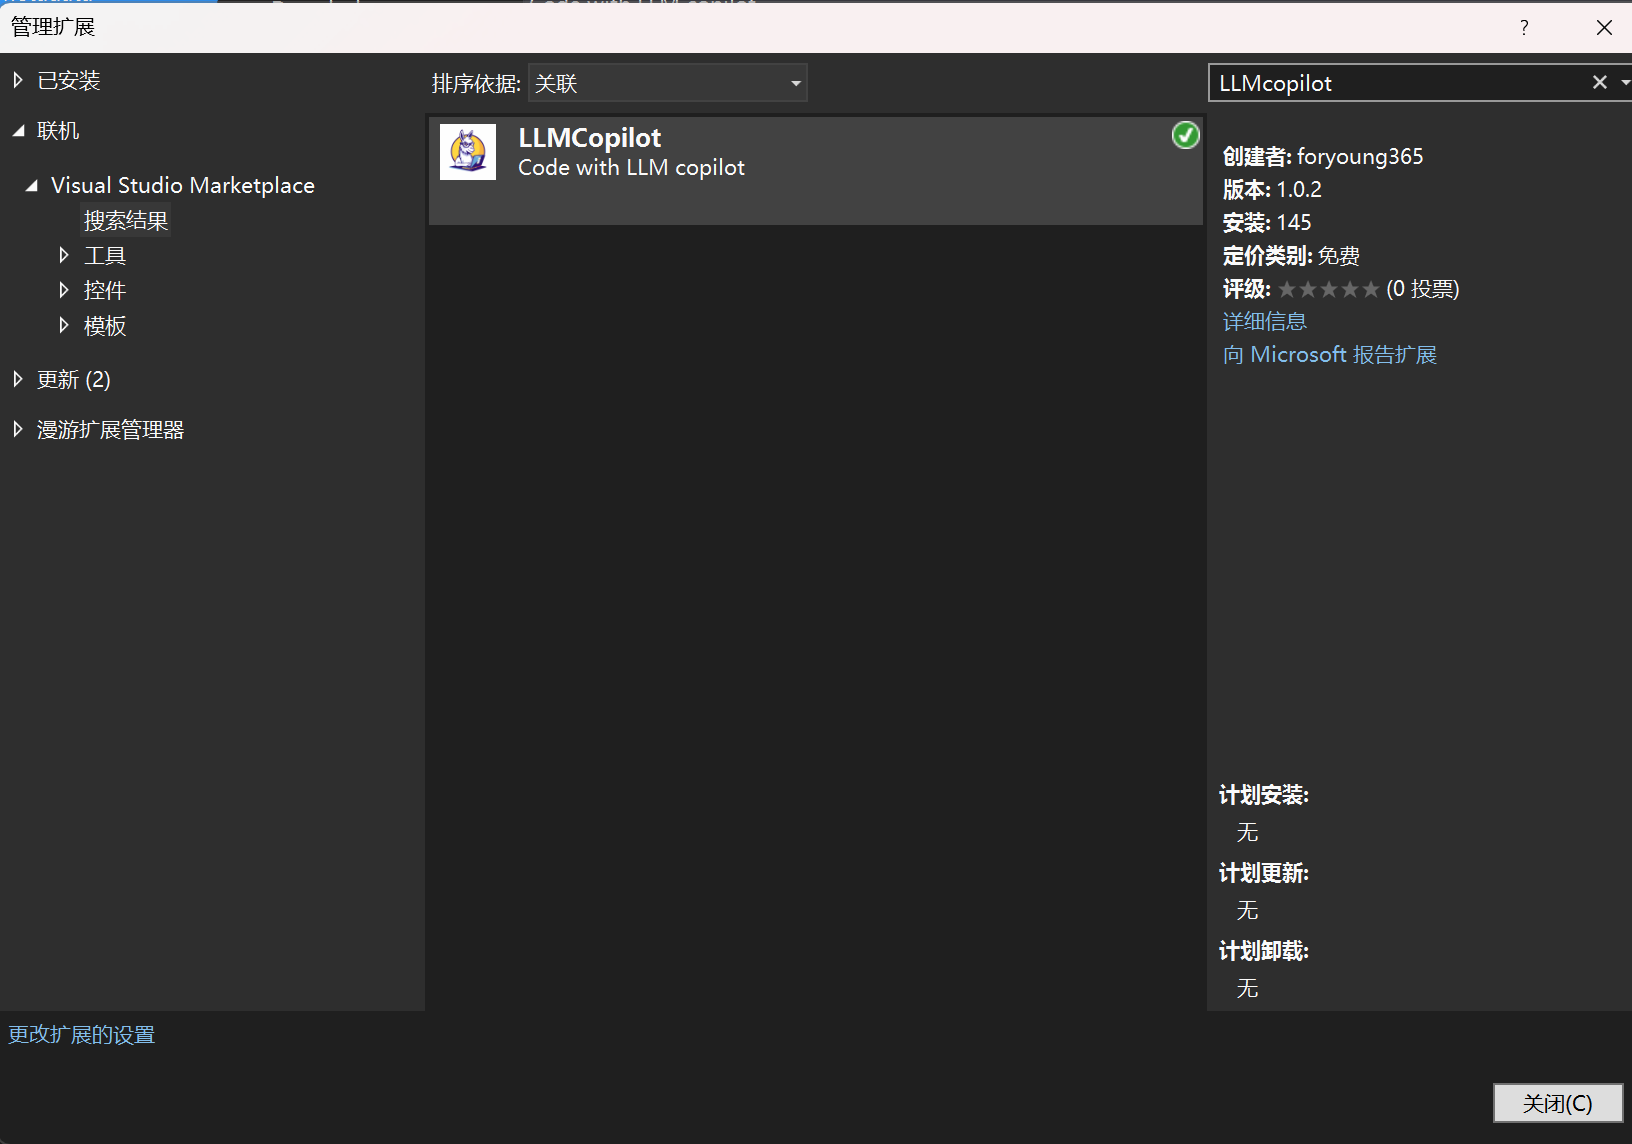Click the 漫游扩展管理器 label
The height and width of the screenshot is (1144, 1632).
pyautogui.click(x=111, y=429)
